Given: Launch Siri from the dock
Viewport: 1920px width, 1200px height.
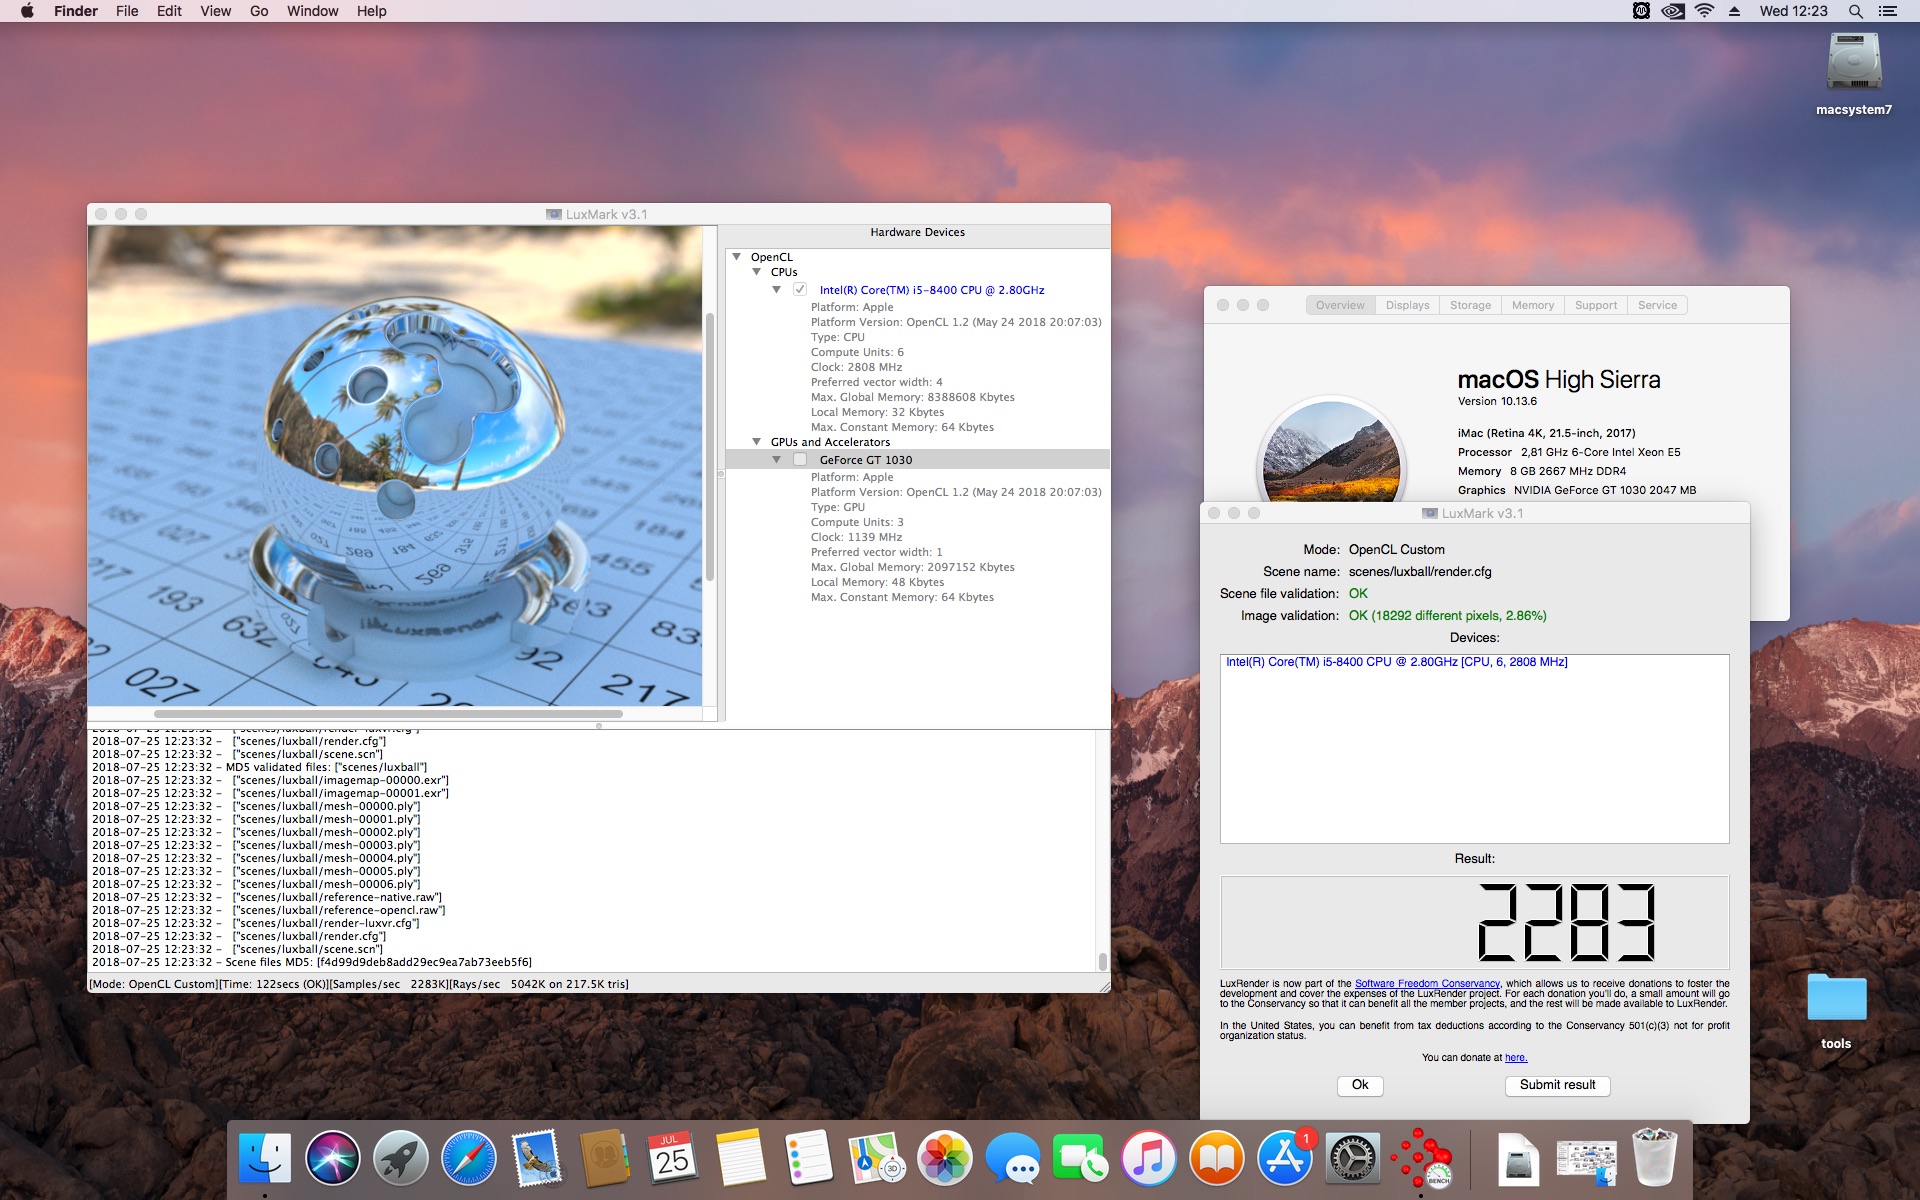Looking at the screenshot, I should [x=332, y=1159].
